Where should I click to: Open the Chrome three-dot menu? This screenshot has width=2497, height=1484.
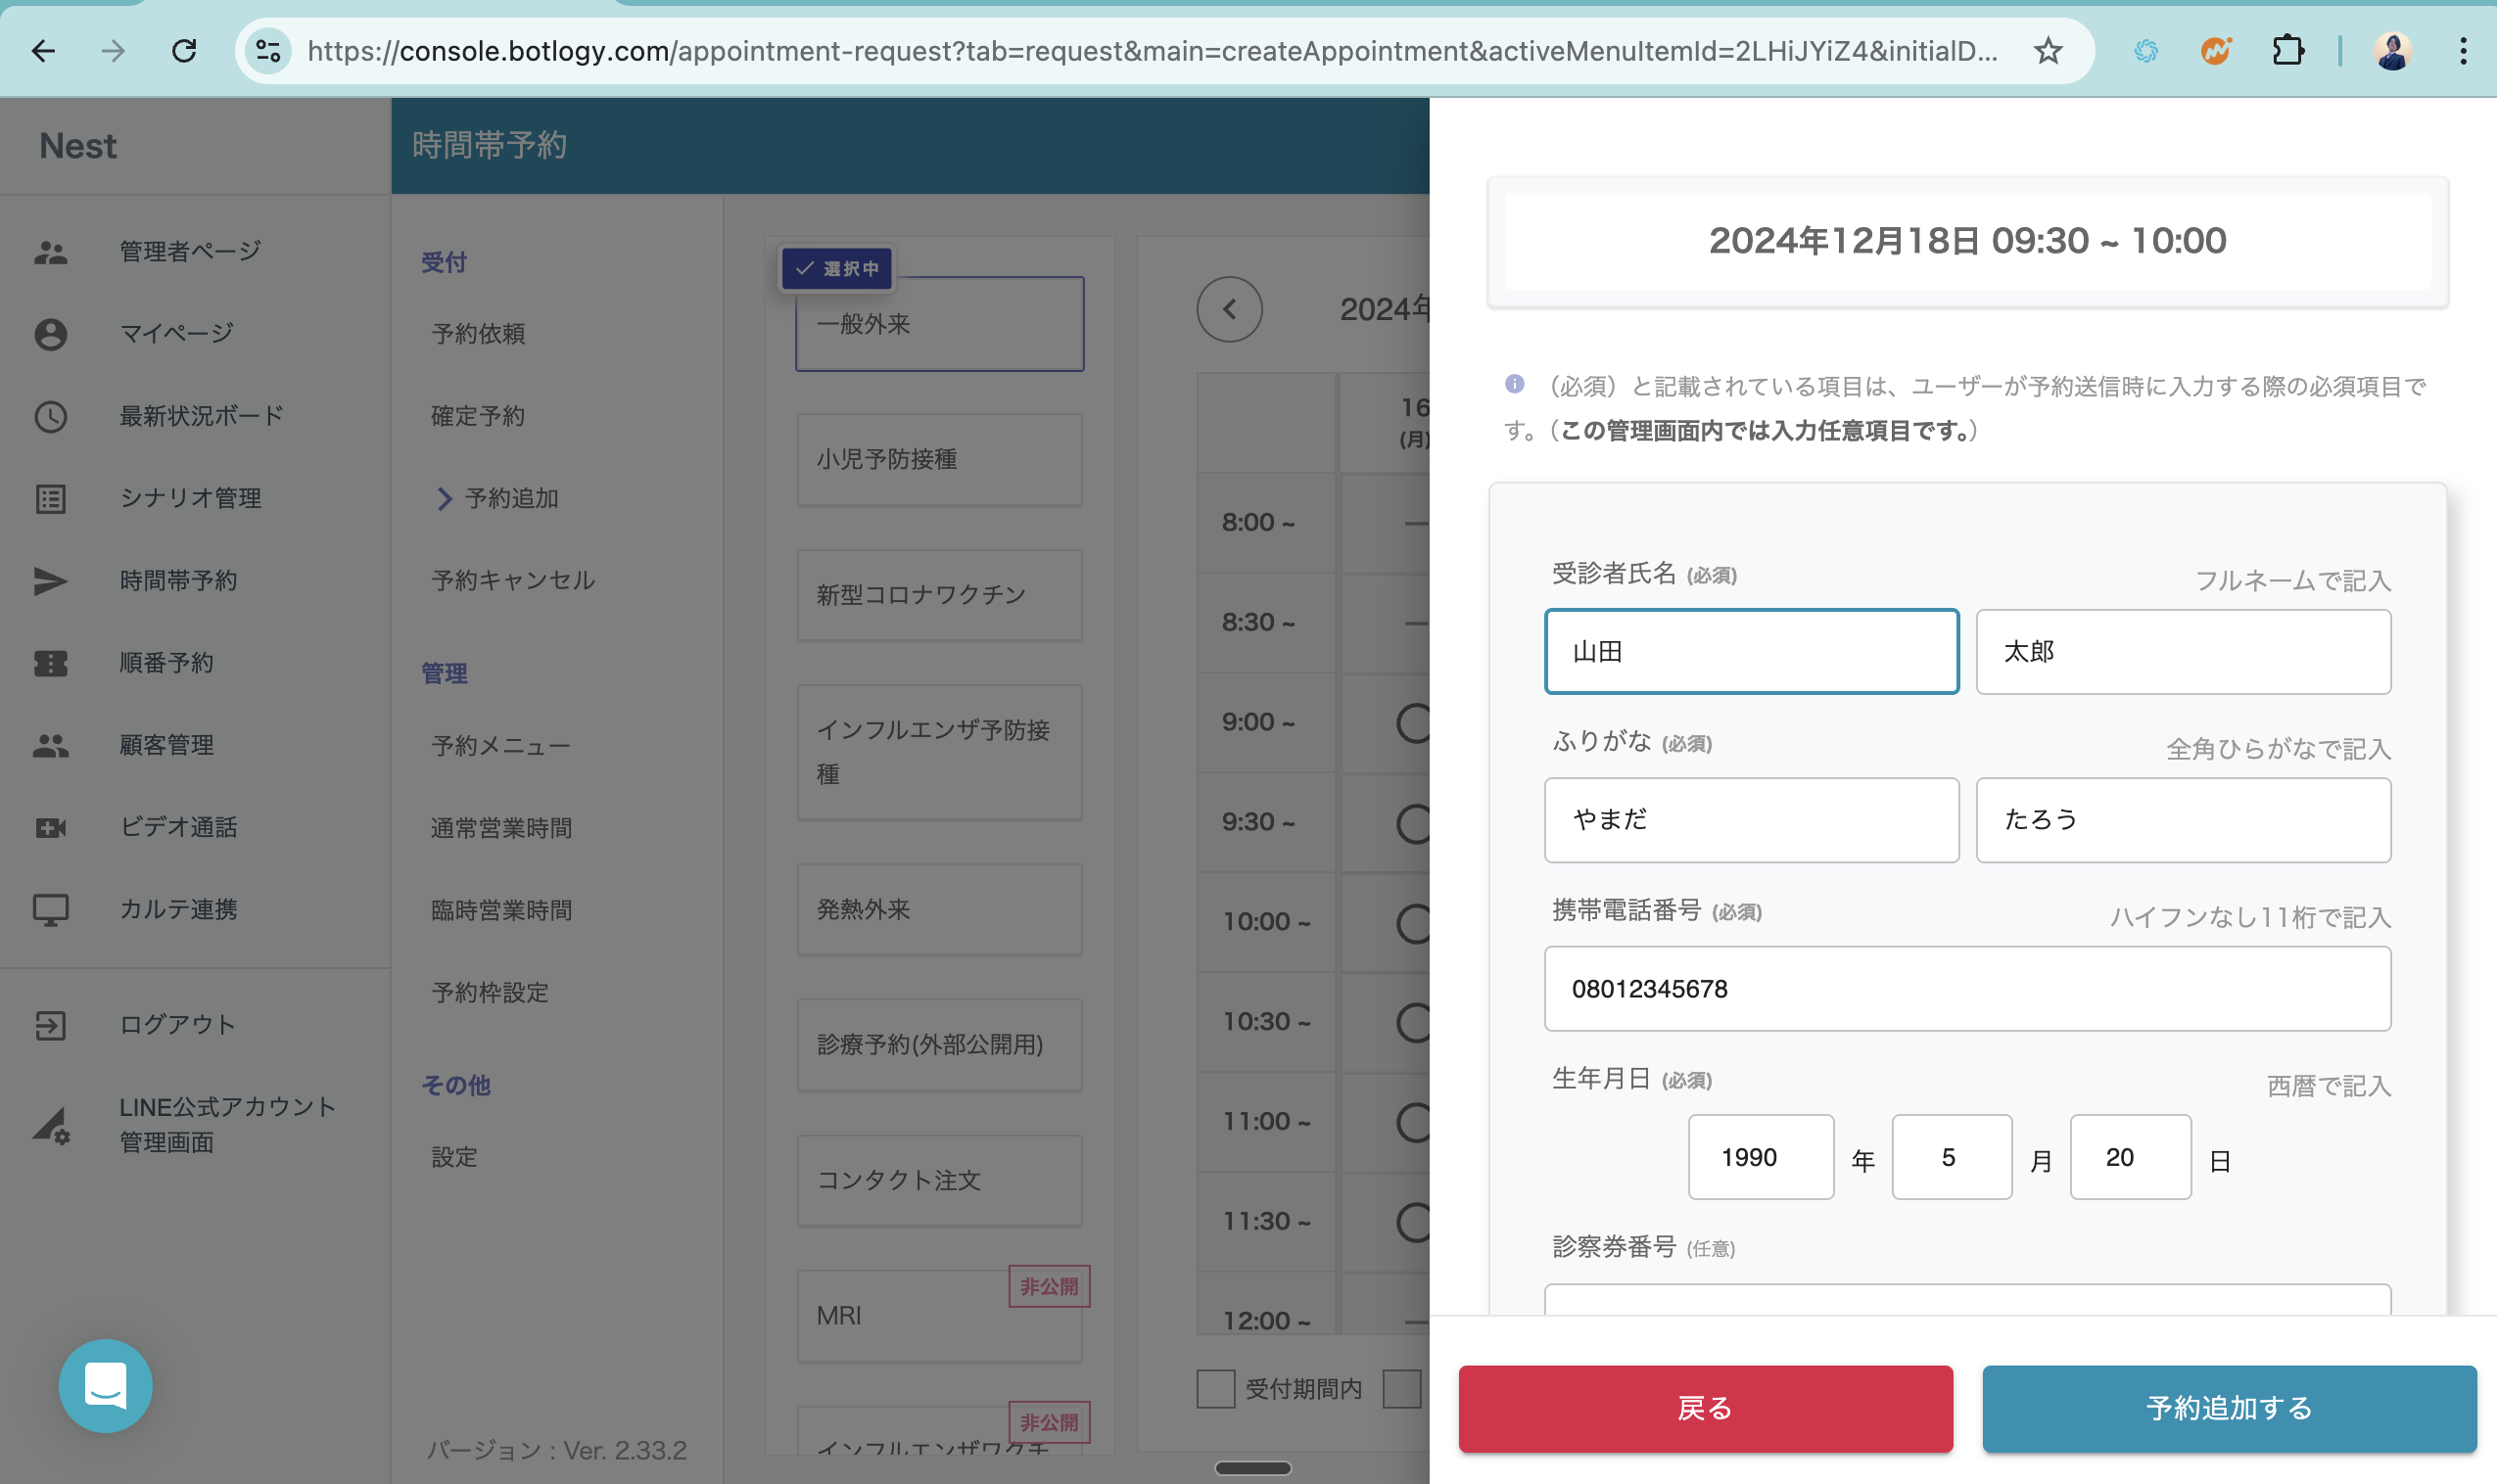coord(2462,51)
